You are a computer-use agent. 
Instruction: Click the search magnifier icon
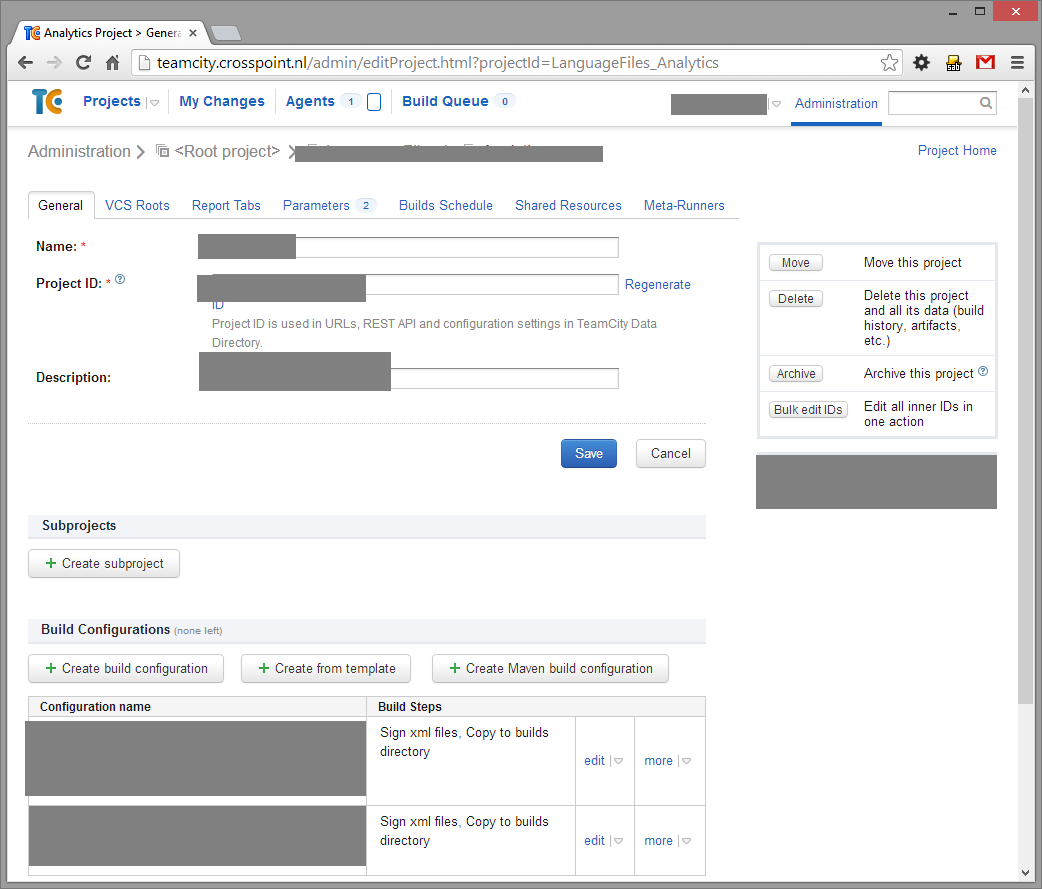click(986, 103)
